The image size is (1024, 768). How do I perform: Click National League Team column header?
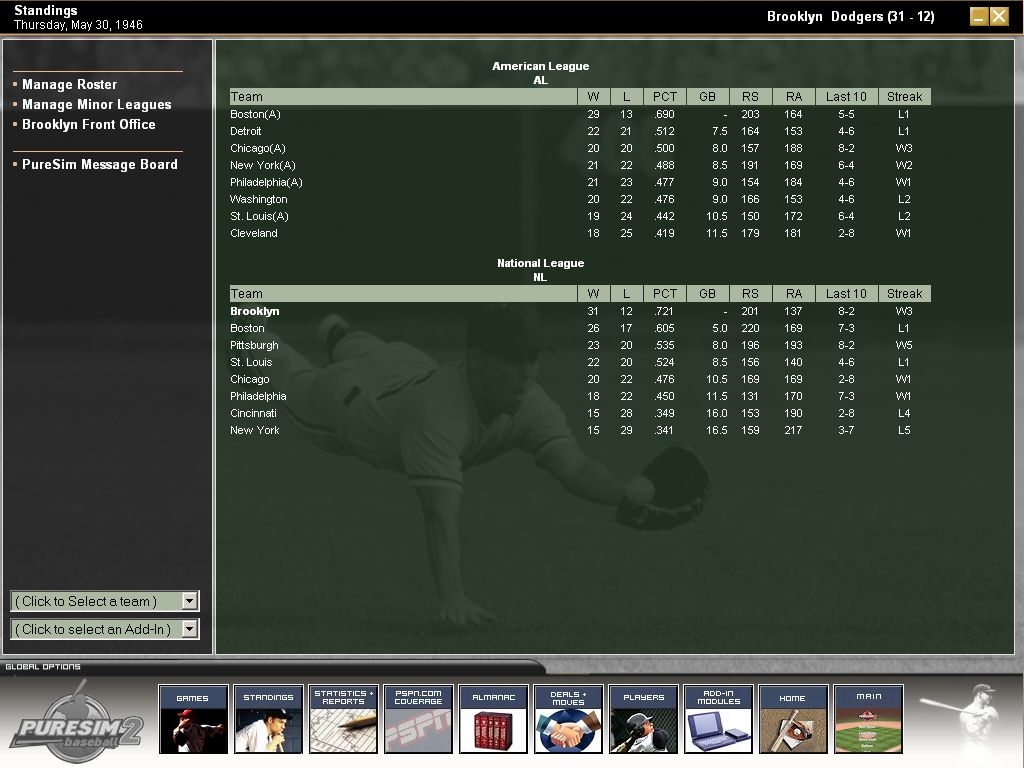tap(403, 294)
